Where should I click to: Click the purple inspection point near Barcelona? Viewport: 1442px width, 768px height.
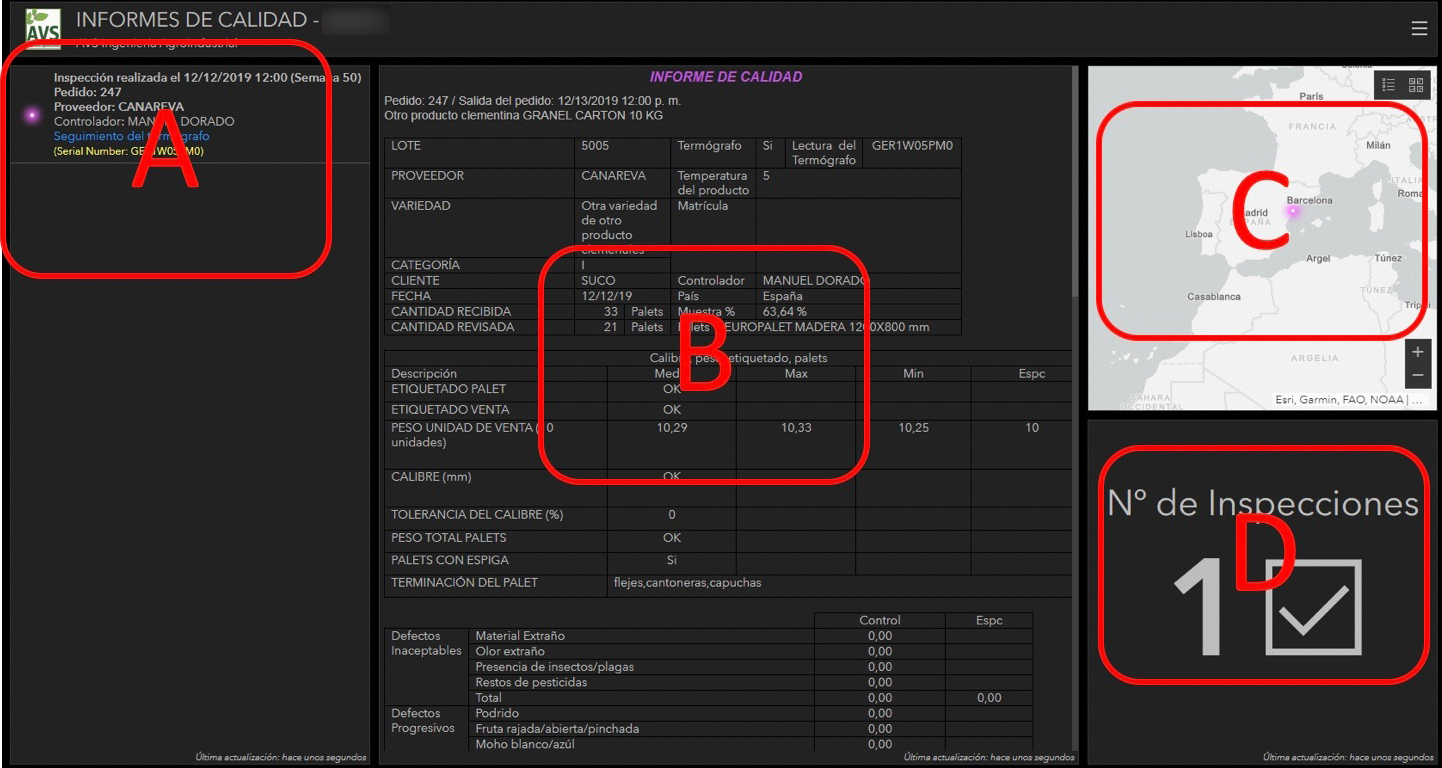(x=1293, y=212)
